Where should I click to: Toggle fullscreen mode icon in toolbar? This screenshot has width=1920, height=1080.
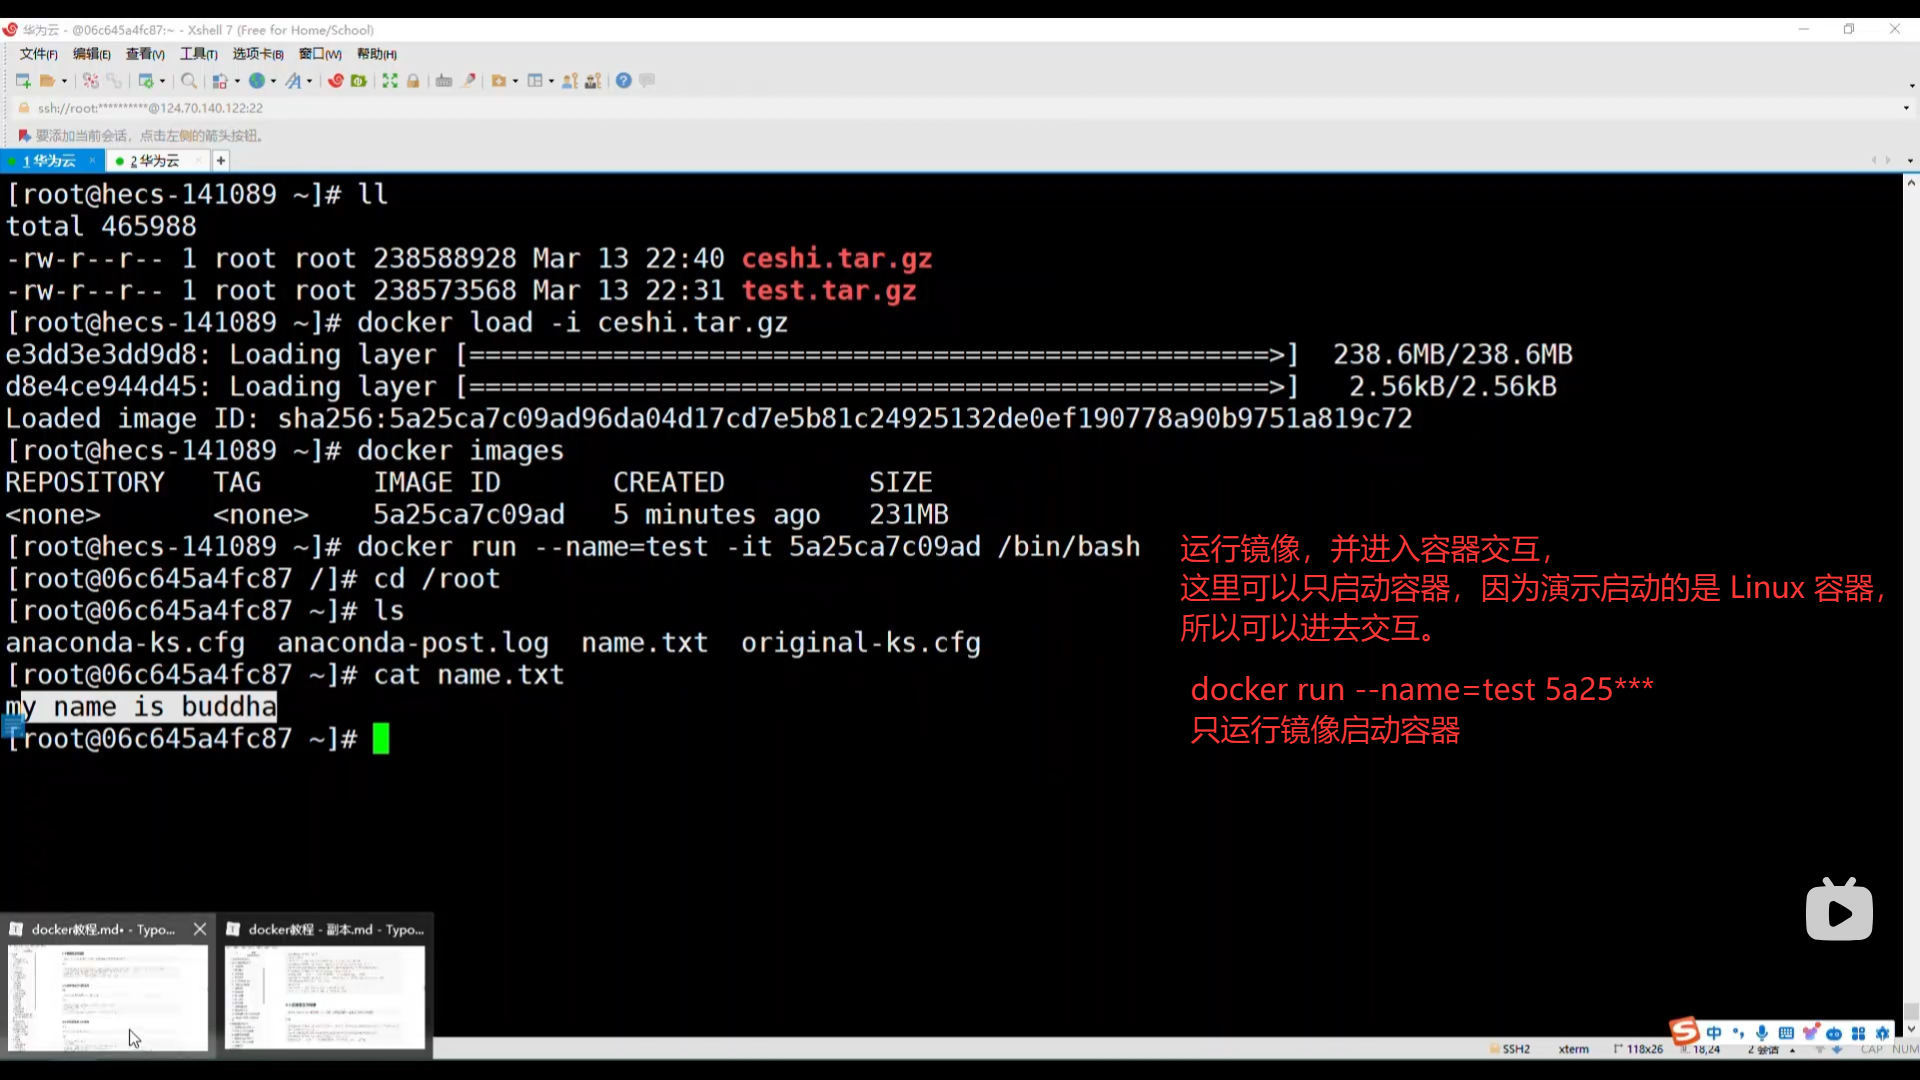(x=390, y=81)
